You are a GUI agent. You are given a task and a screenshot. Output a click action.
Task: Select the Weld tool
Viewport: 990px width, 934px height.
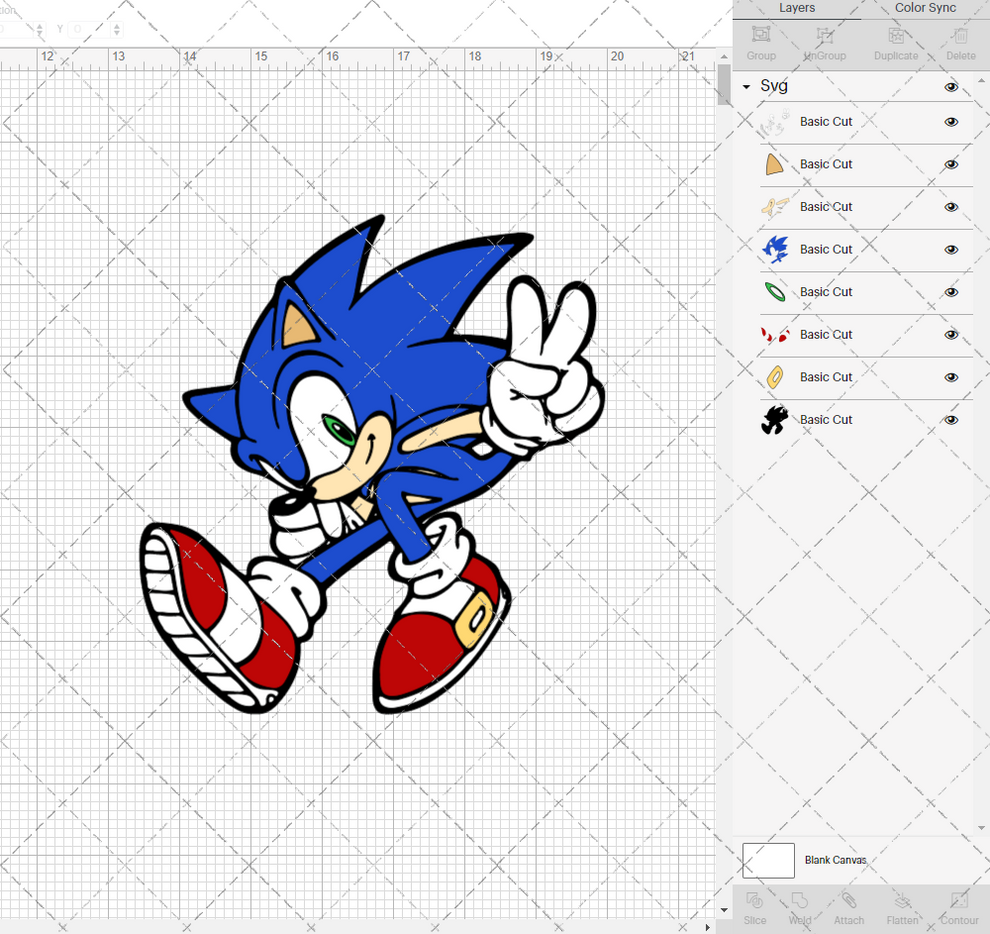[800, 908]
